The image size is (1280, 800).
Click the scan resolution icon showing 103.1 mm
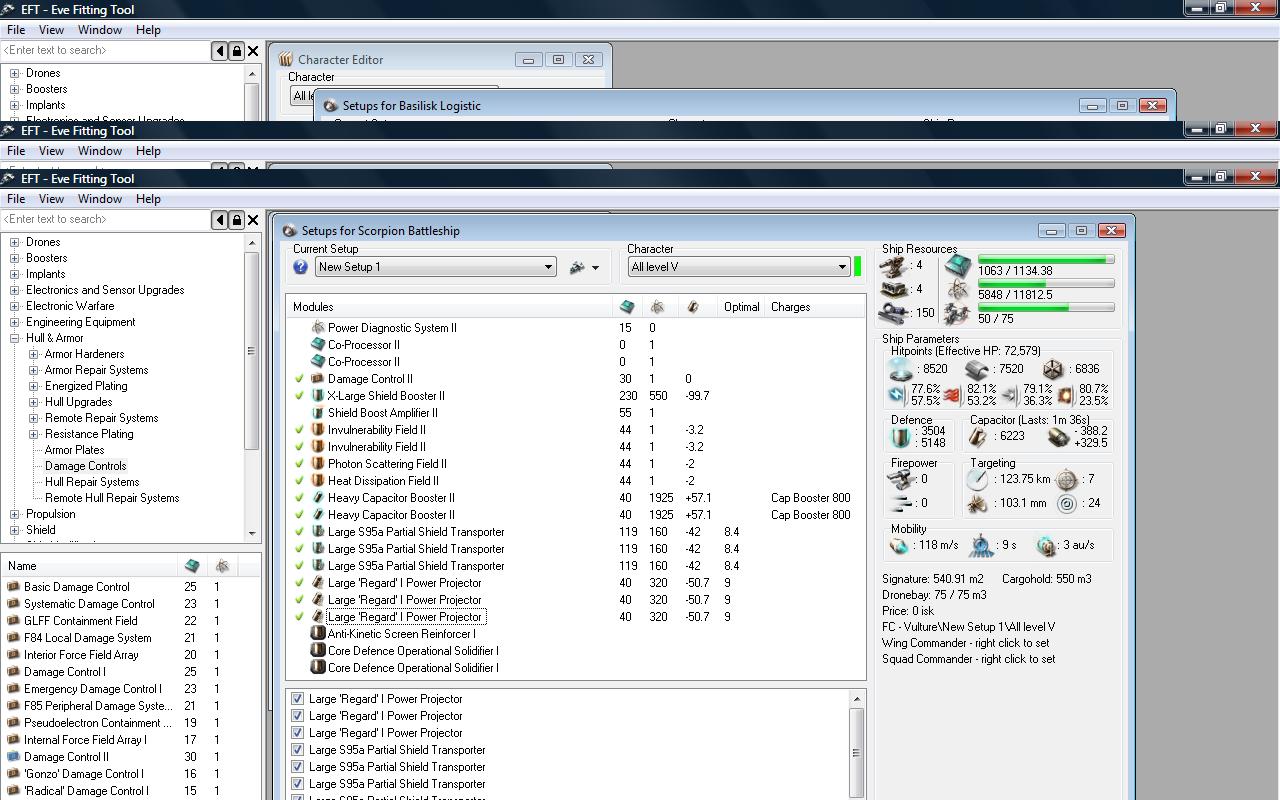pyautogui.click(x=978, y=503)
